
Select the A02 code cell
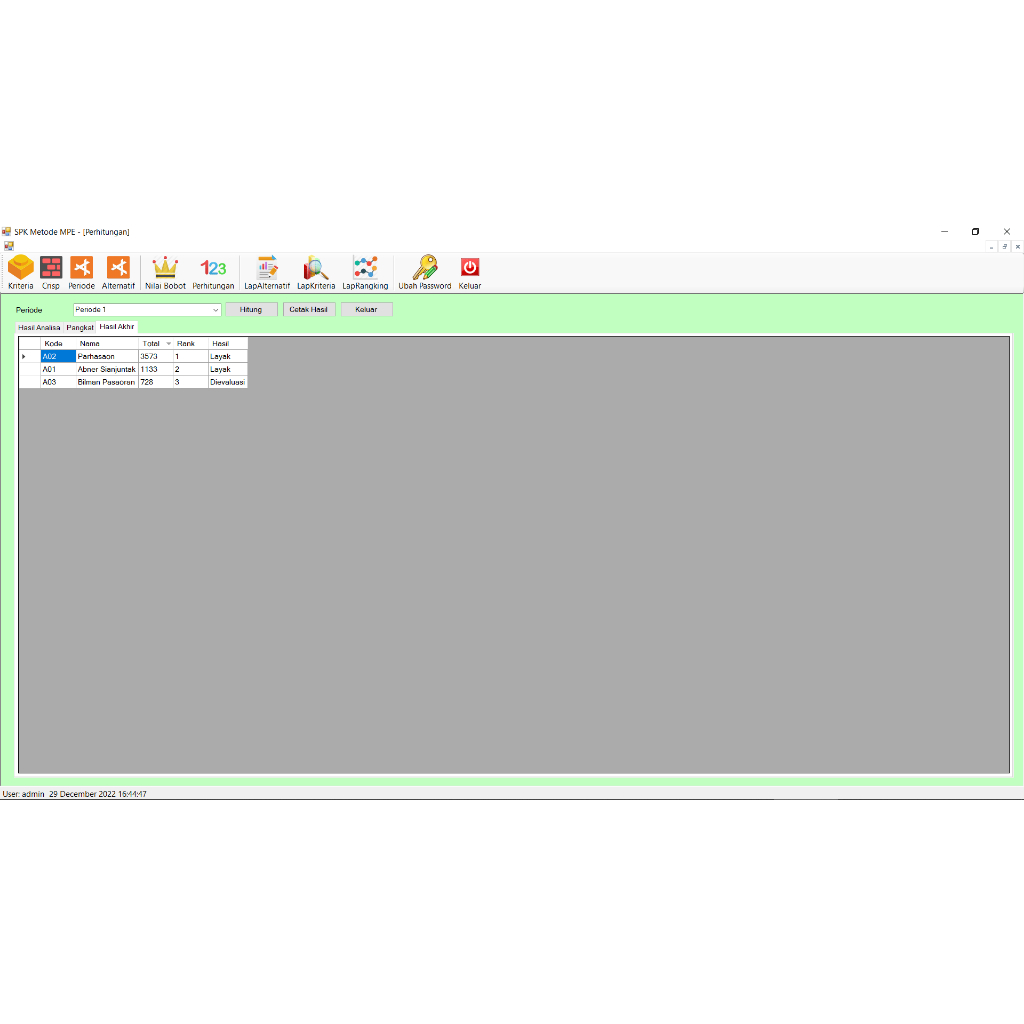coord(57,357)
